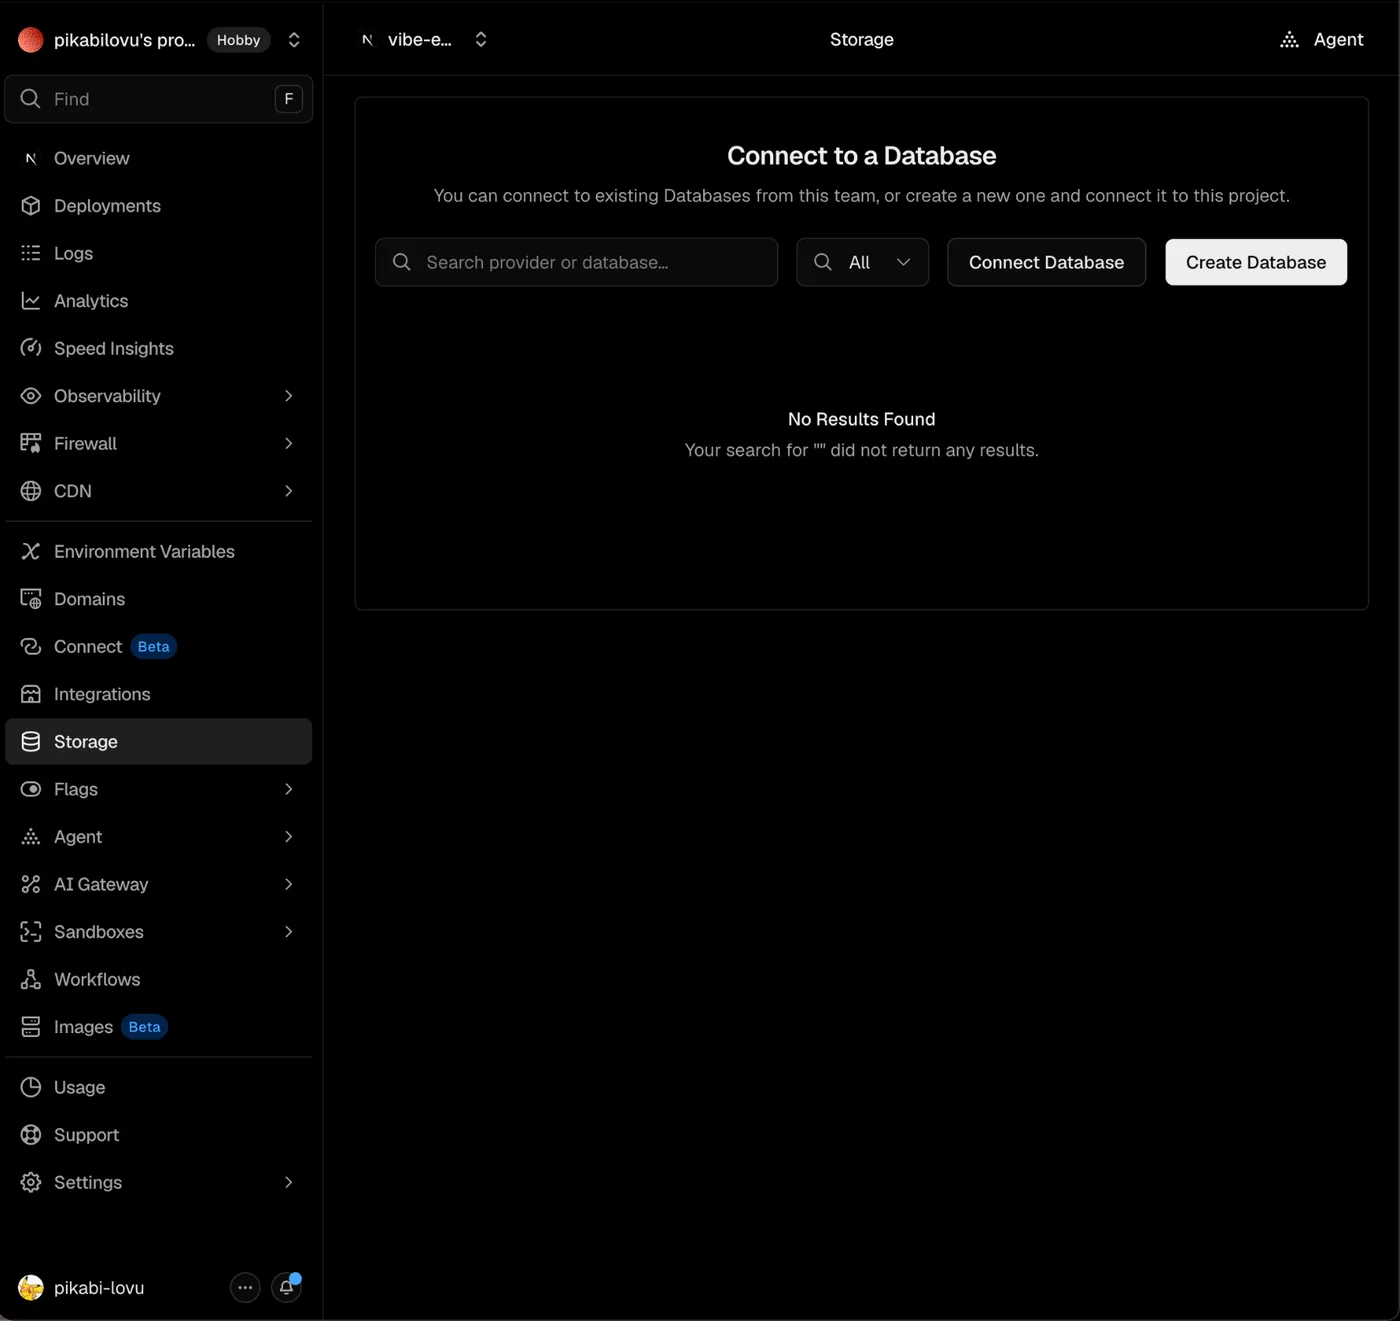Focus the Find search field

(x=159, y=99)
